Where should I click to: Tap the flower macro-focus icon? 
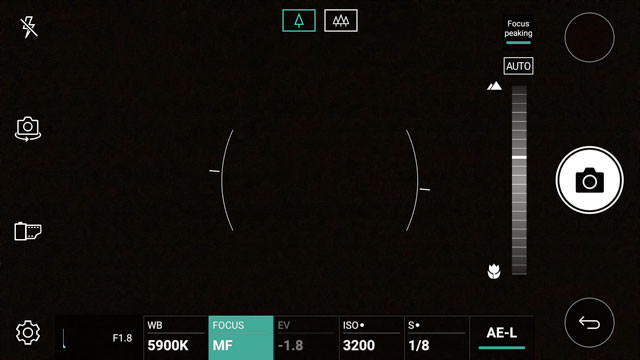point(494,271)
